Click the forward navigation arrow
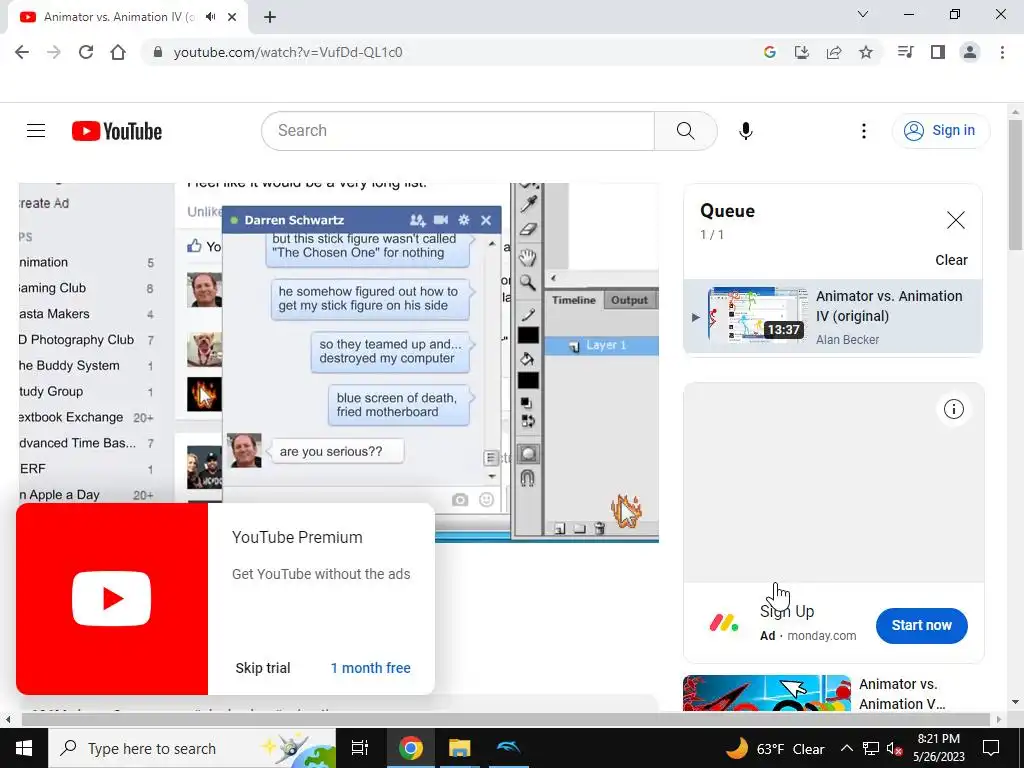 (x=54, y=52)
